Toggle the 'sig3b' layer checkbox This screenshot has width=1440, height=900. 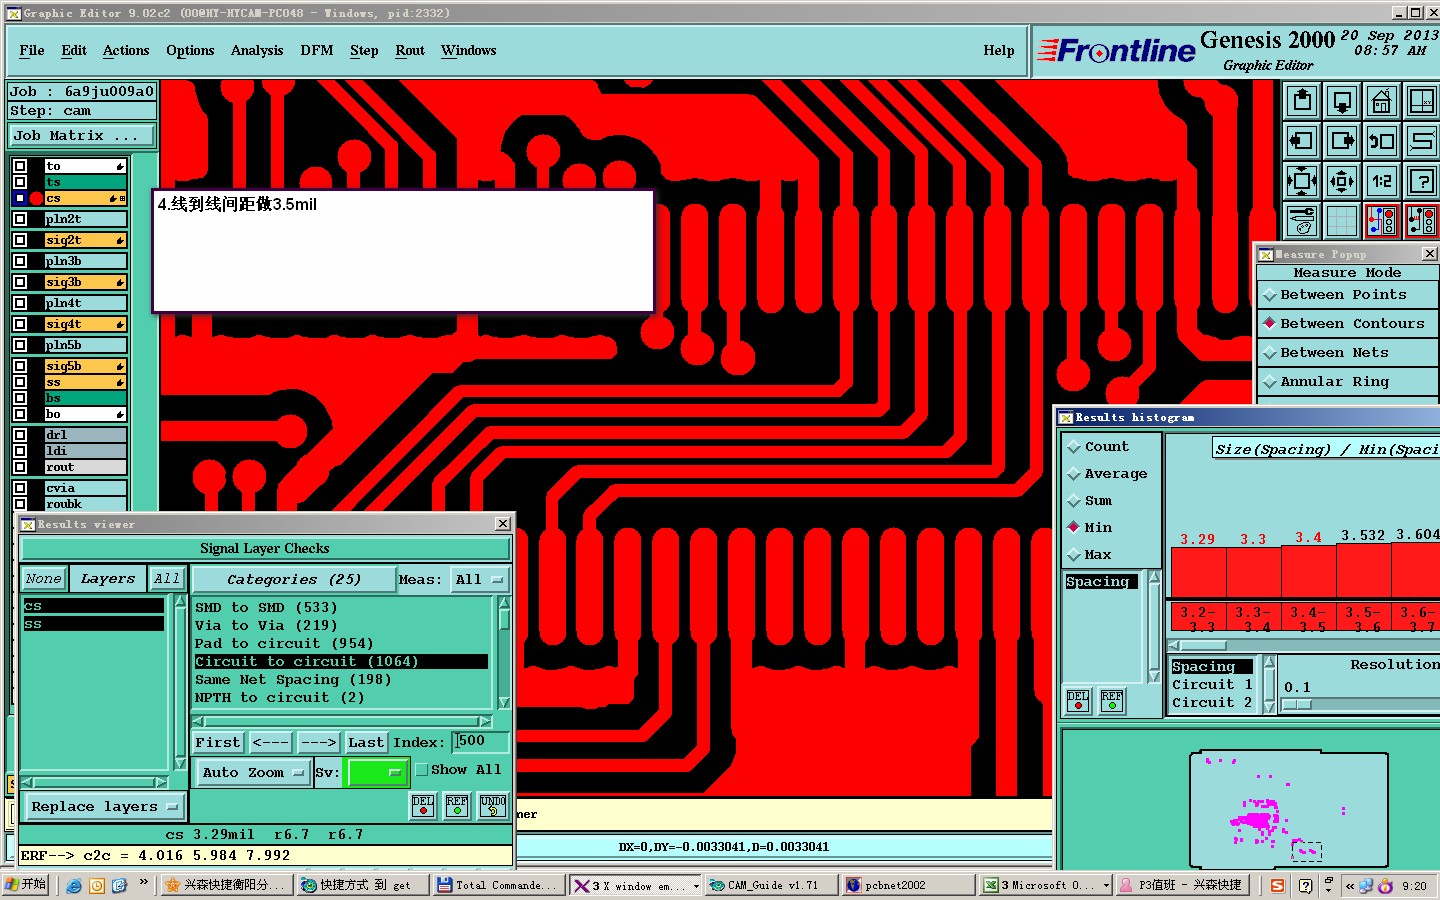pos(20,282)
